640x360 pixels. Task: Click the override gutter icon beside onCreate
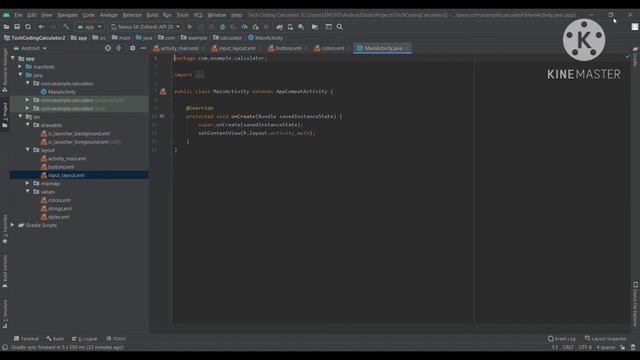pos(162,116)
